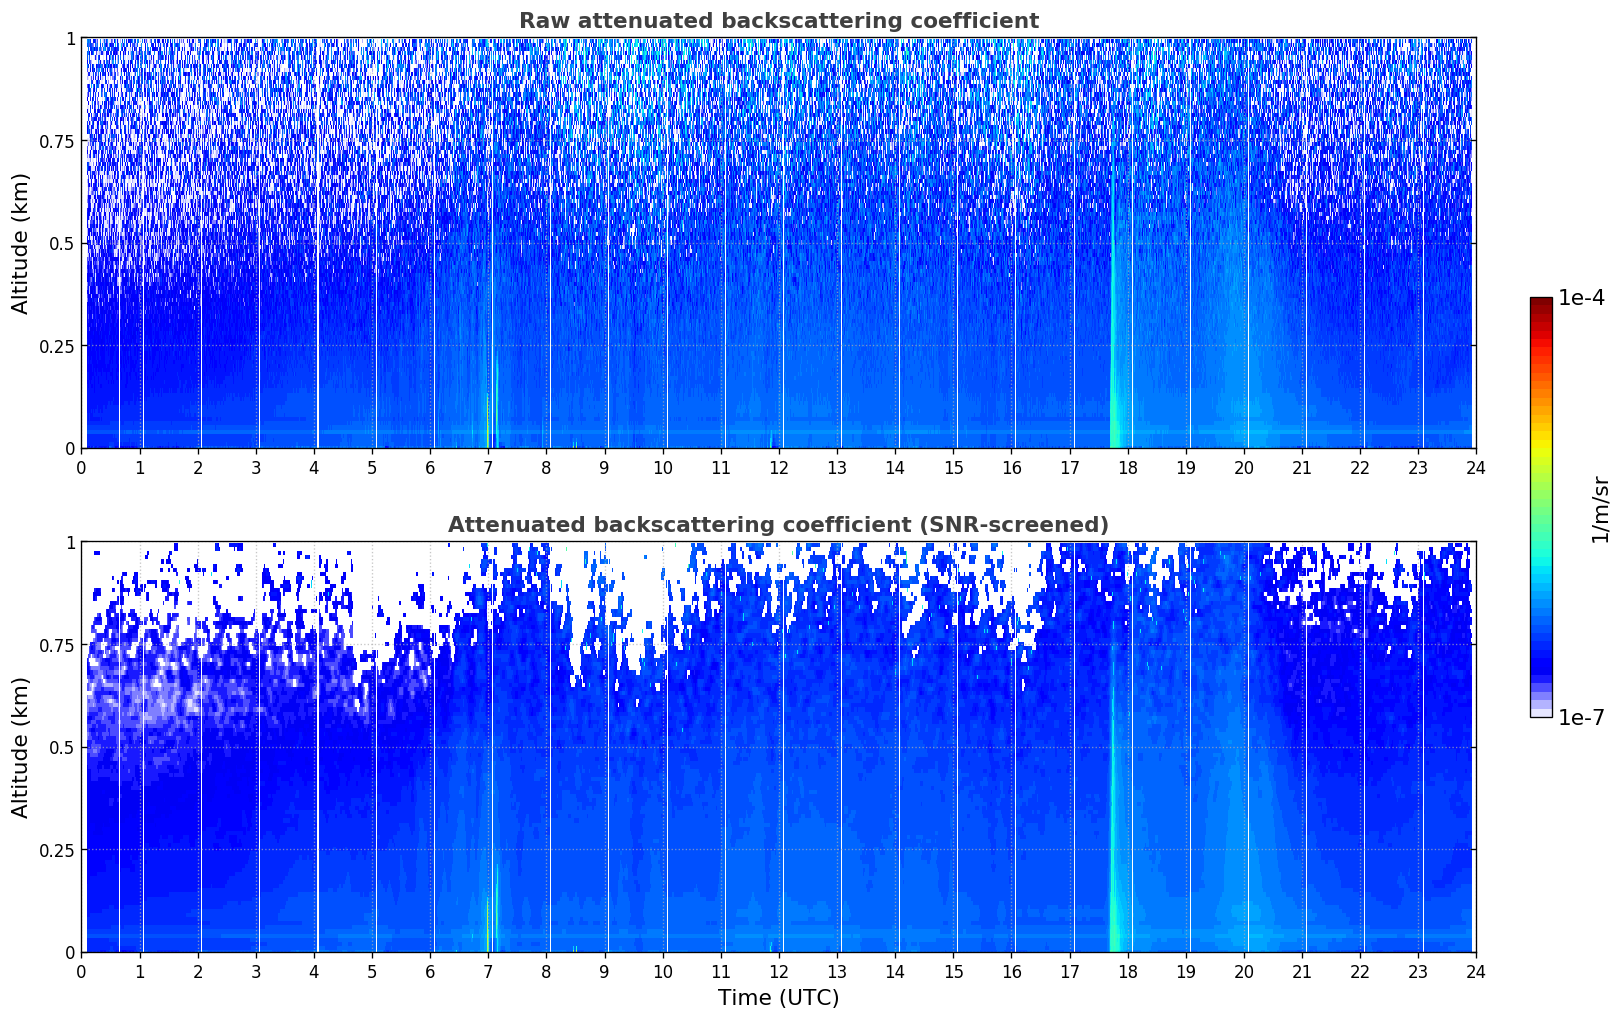Screen dimensions: 1621x1020
Task: Click the colorbar's '1e-4' maximum label
Action: tap(1581, 298)
